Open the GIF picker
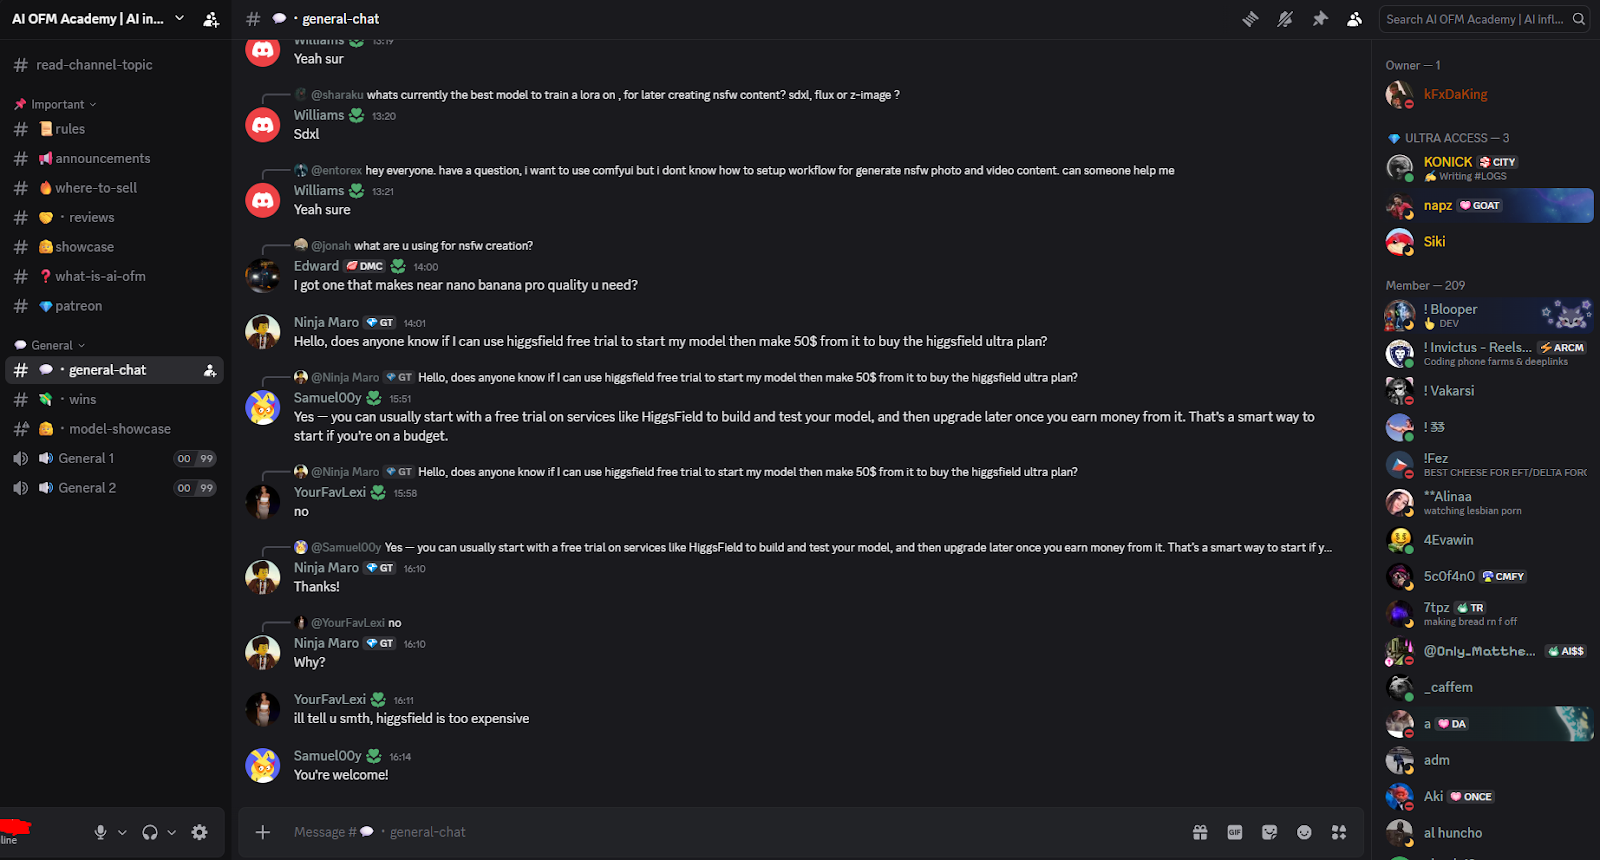Screen dimensions: 1600x860 1235,832
